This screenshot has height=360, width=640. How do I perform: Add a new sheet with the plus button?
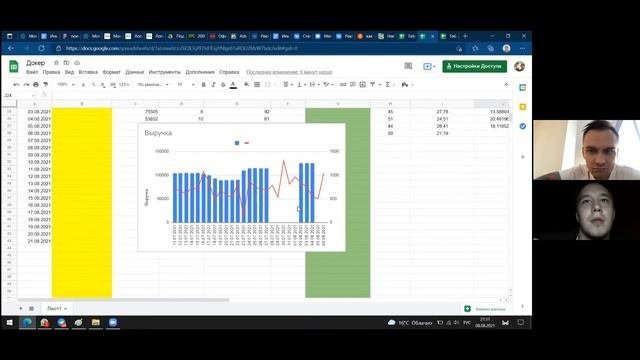pyautogui.click(x=21, y=309)
